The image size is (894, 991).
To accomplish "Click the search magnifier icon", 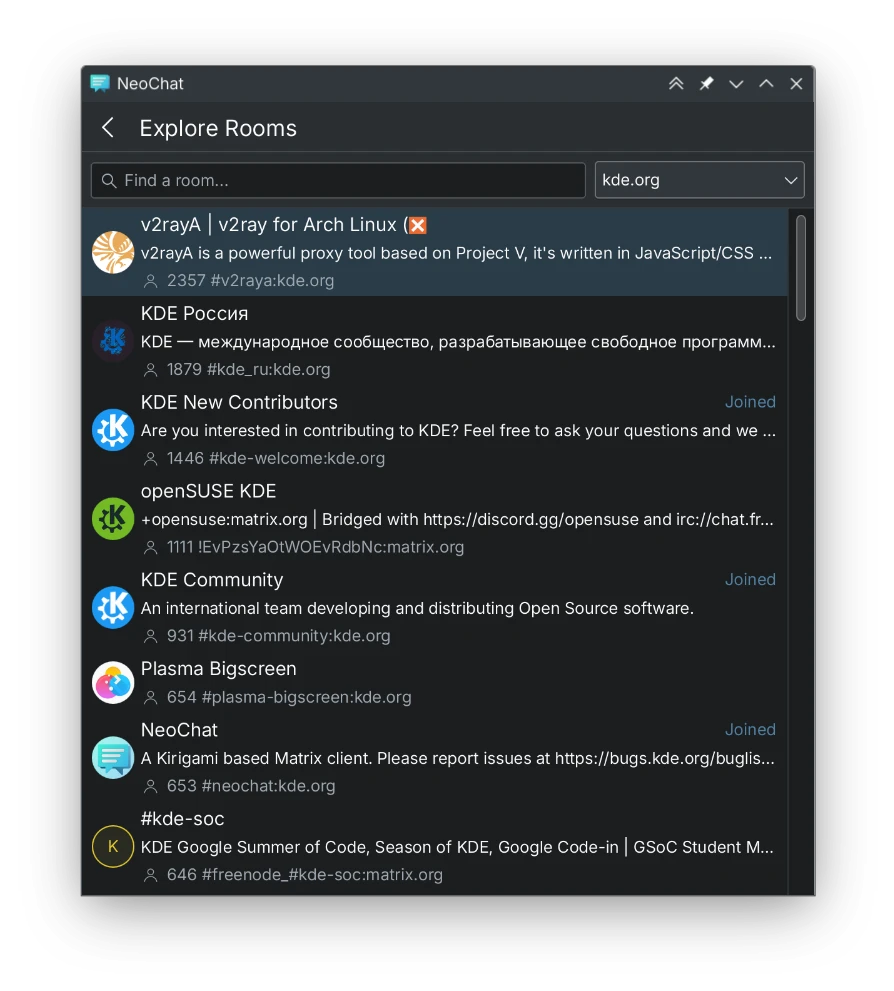I will click(x=109, y=181).
